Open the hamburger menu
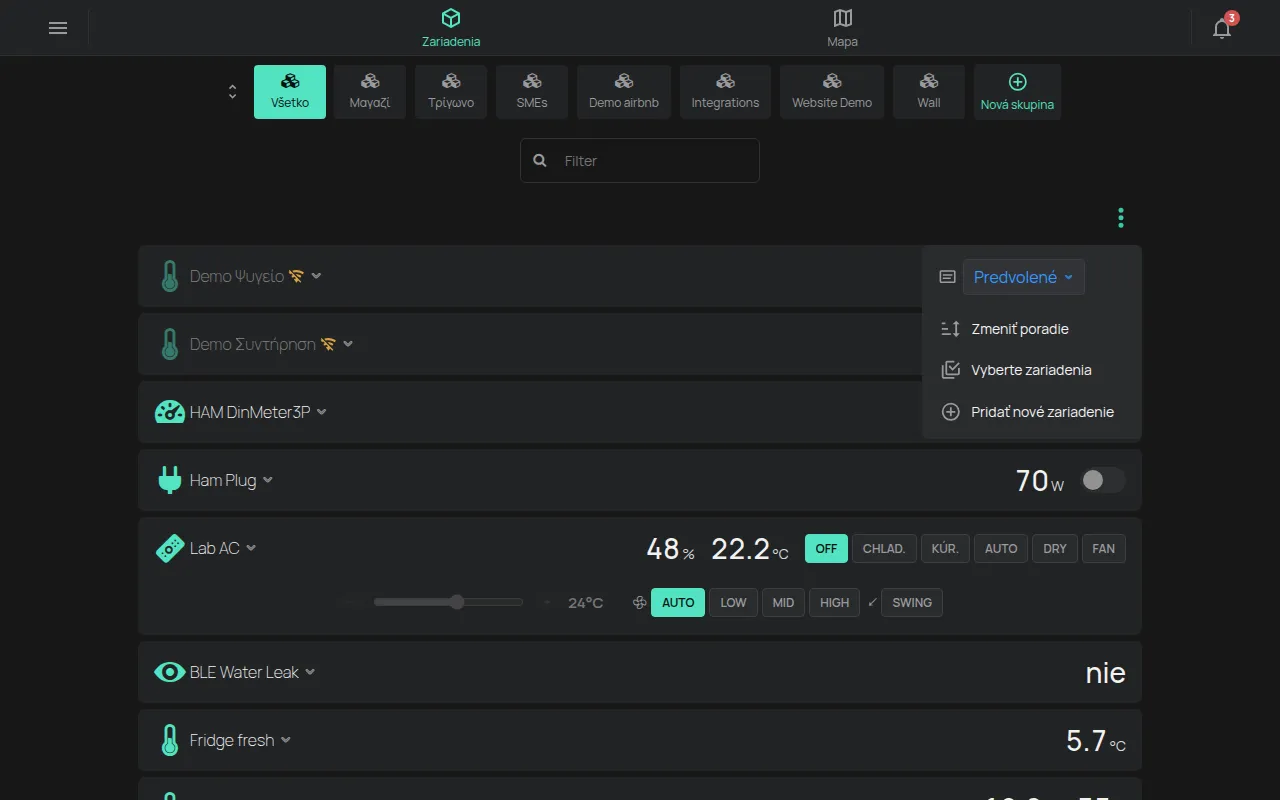Image resolution: width=1280 pixels, height=800 pixels. point(58,28)
